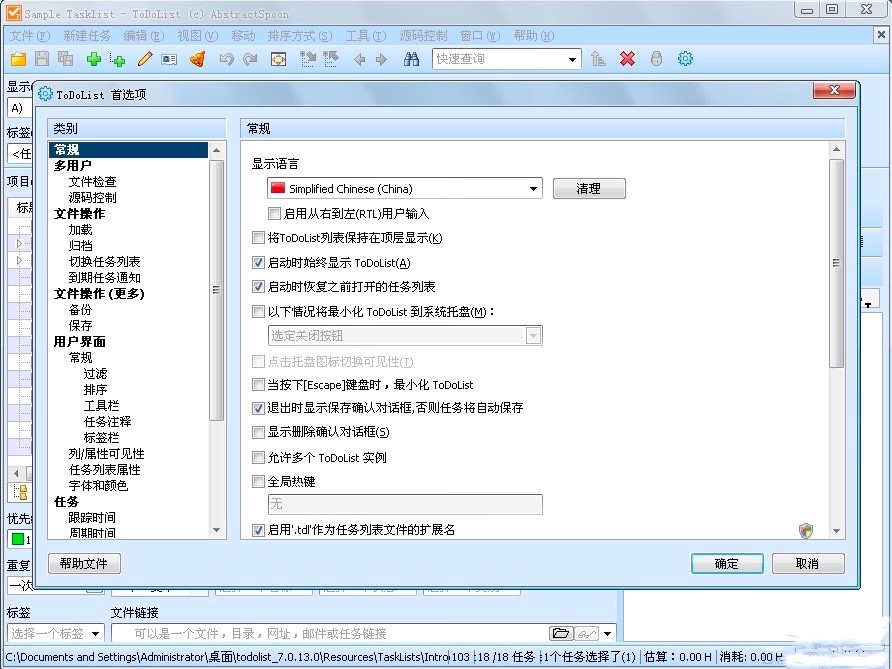Expand the 快速查询 quick search dropdown
Screen dimensions: 892x669
(x=572, y=59)
